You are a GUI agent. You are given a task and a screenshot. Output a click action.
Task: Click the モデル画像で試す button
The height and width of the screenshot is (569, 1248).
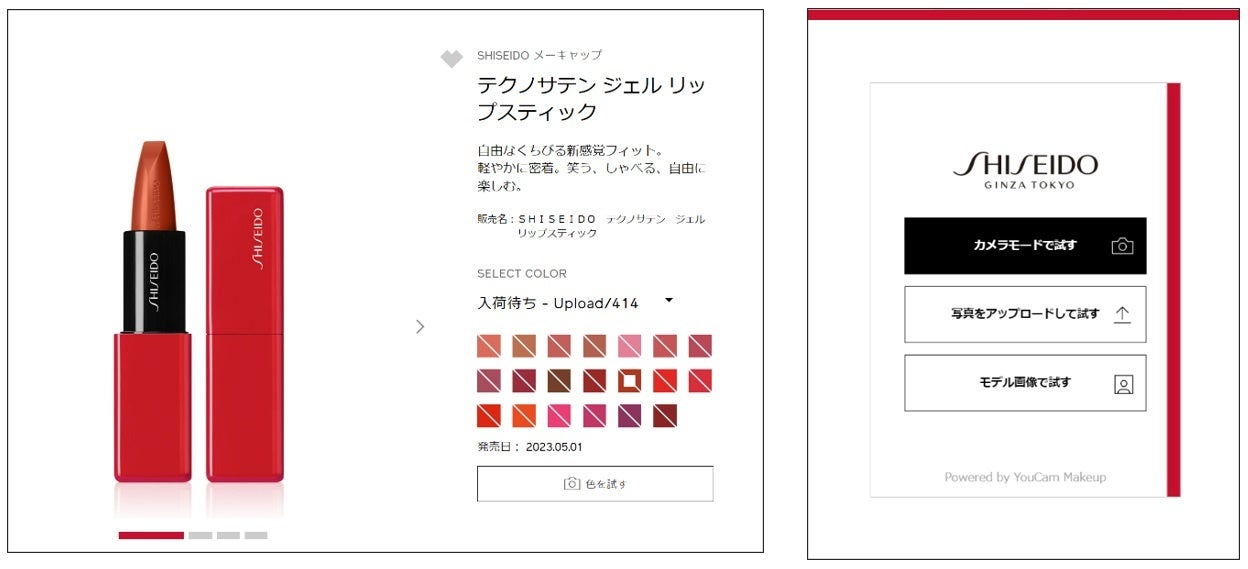(x=1025, y=383)
